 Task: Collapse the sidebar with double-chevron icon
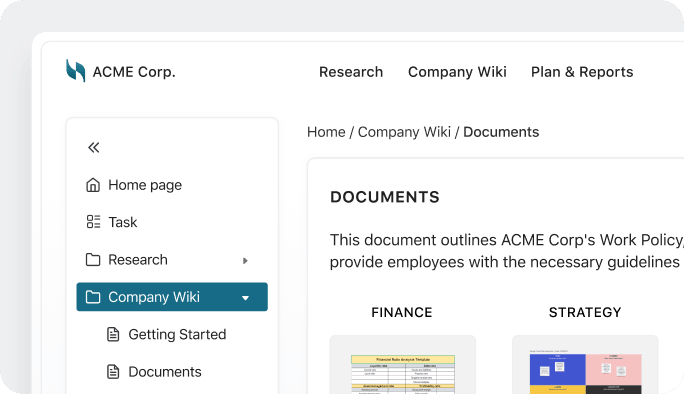coord(93,147)
